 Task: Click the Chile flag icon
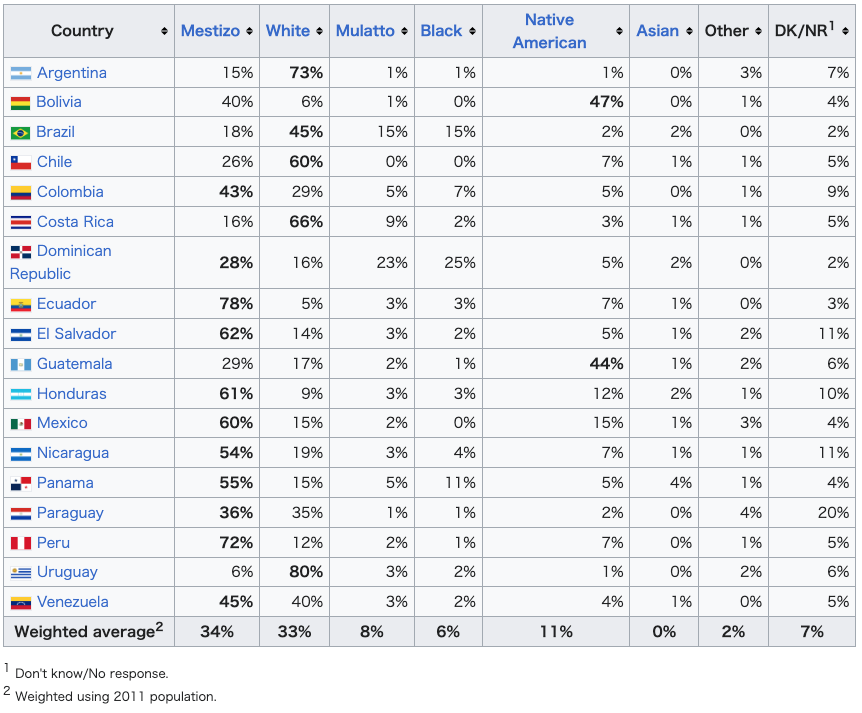pyautogui.click(x=21, y=162)
